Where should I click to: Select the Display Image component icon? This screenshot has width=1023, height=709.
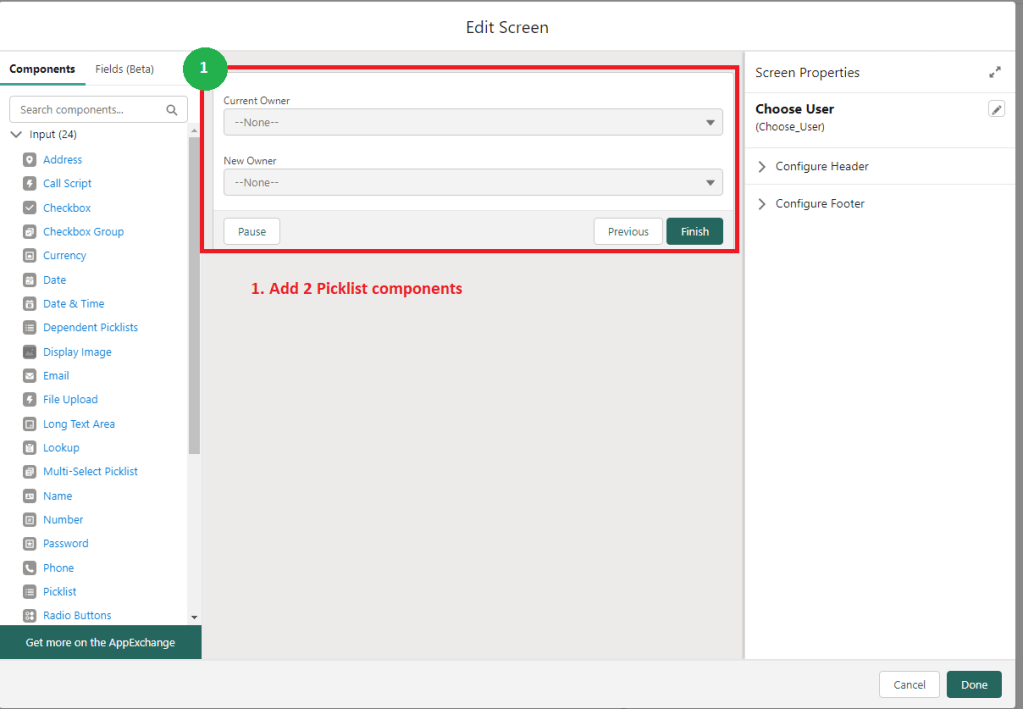tap(29, 352)
